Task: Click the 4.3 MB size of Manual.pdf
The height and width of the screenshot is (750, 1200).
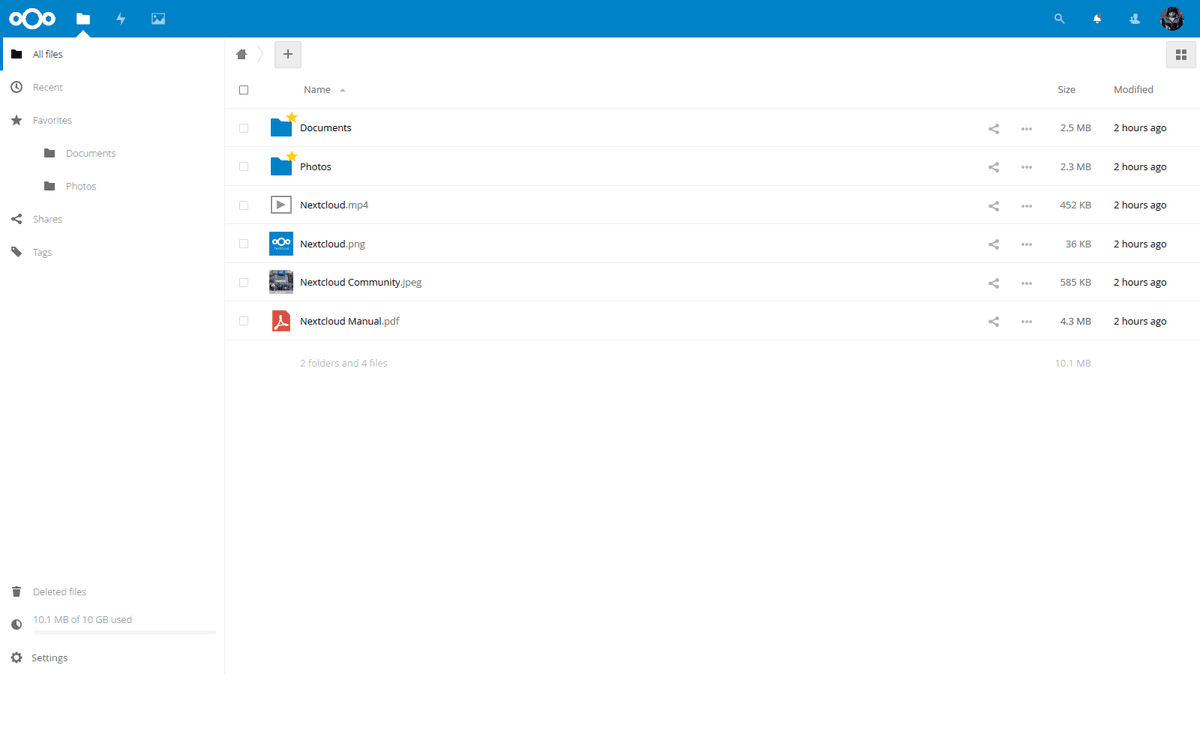Action: point(1076,321)
